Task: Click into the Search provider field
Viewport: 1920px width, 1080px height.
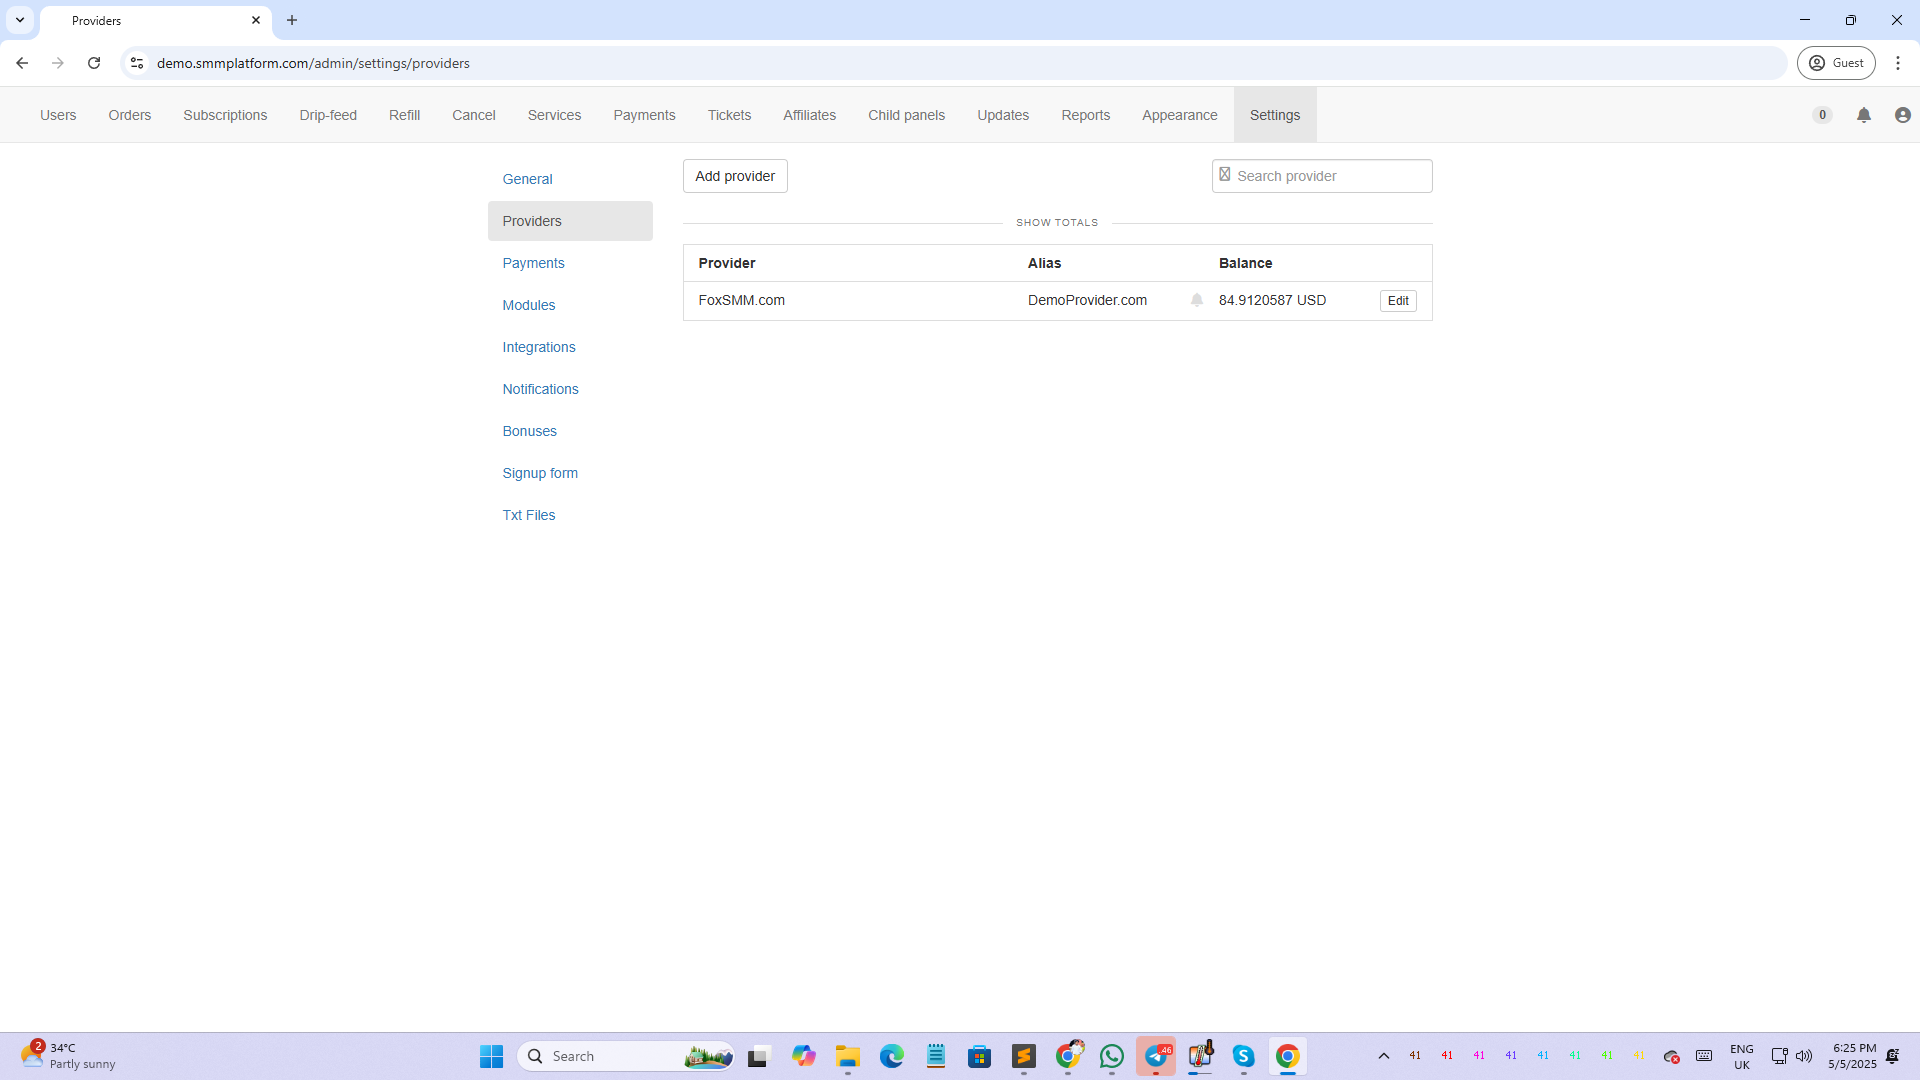Action: point(1330,176)
